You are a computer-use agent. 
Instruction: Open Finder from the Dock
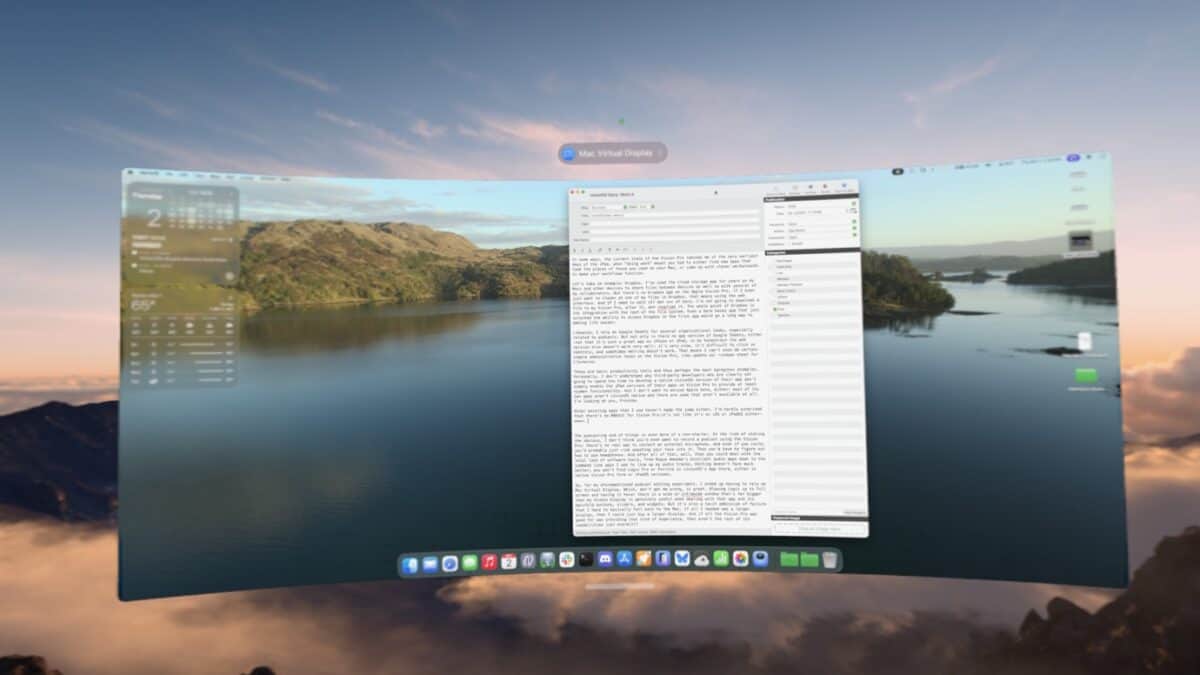(410, 565)
